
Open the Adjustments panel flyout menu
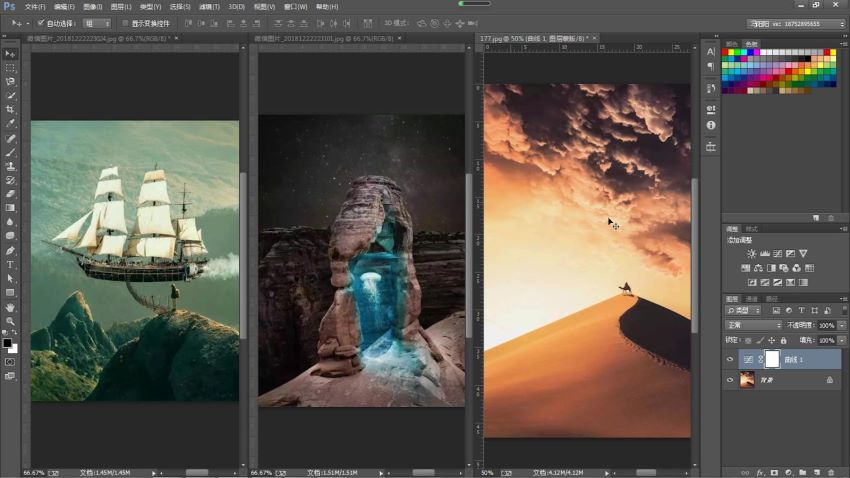coord(843,229)
